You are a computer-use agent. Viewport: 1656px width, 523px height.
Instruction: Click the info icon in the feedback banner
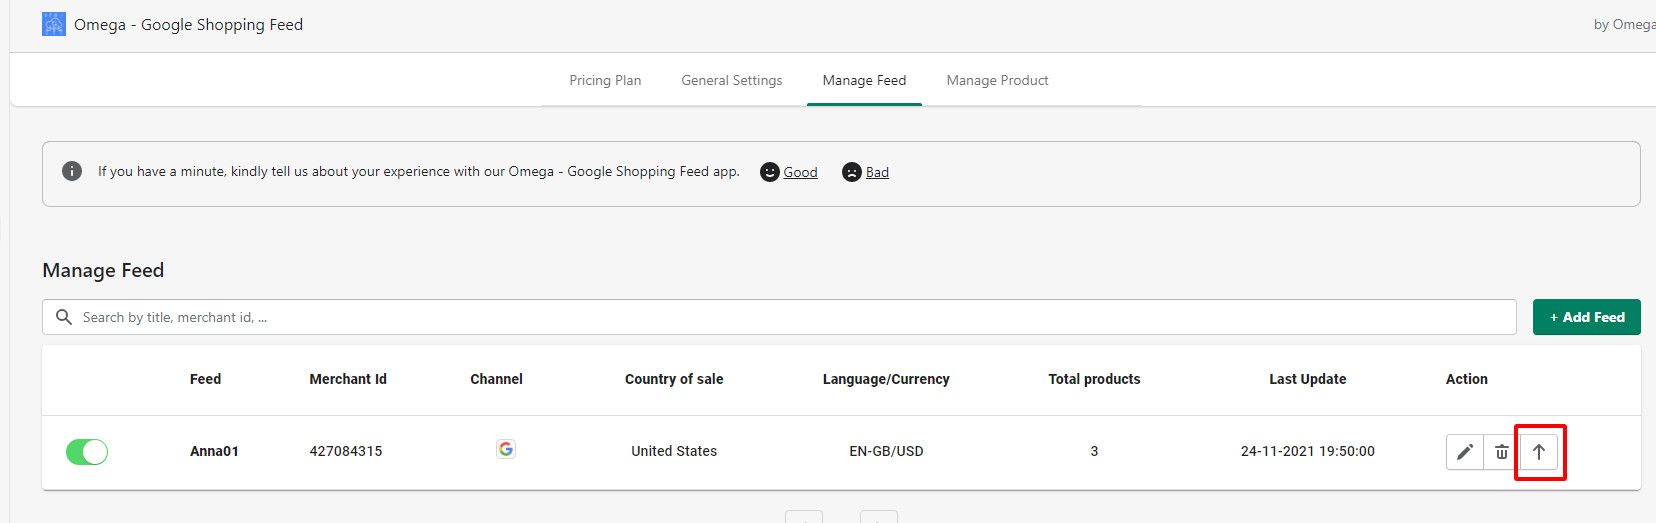72,171
